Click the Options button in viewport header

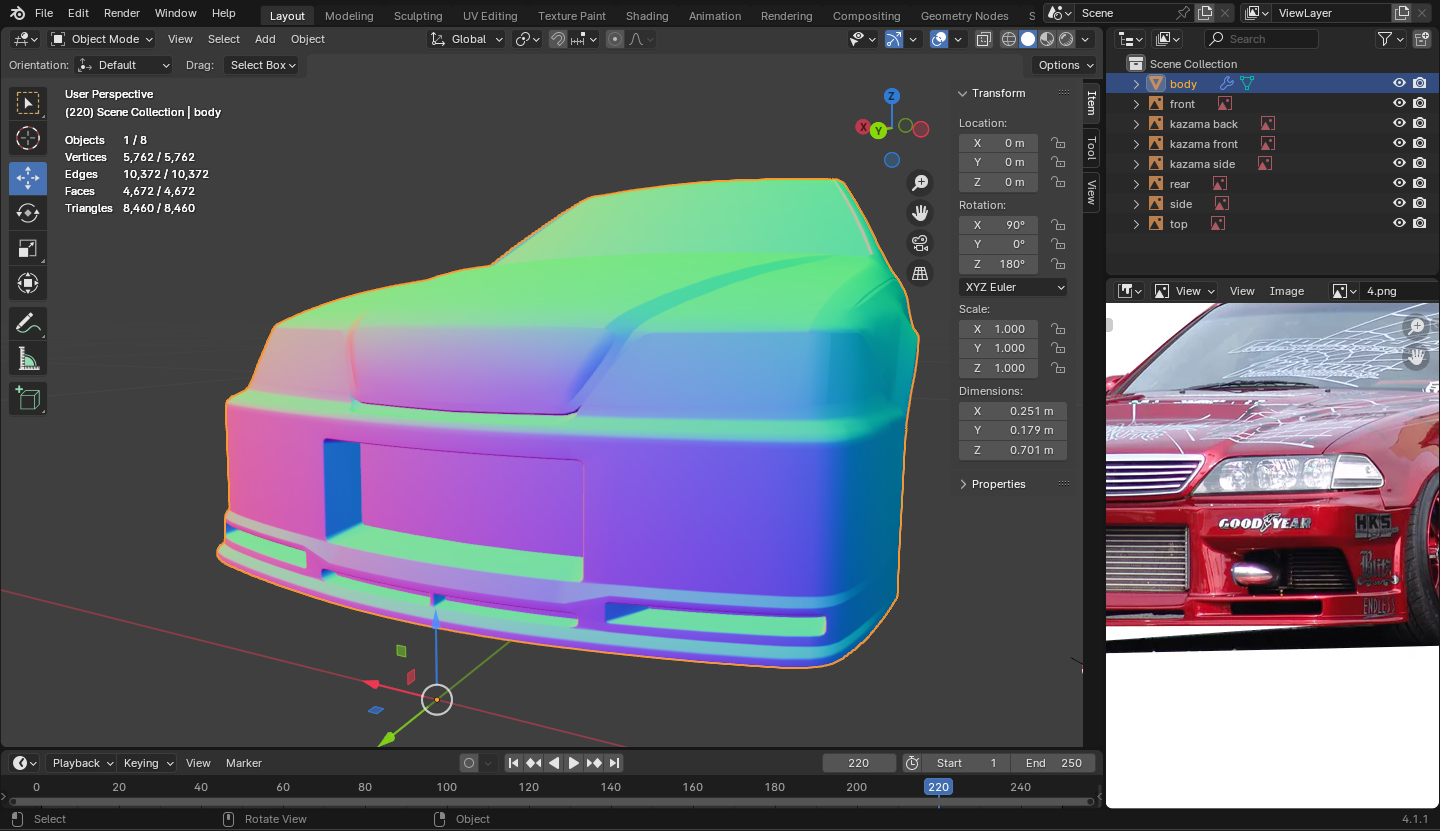point(1065,65)
